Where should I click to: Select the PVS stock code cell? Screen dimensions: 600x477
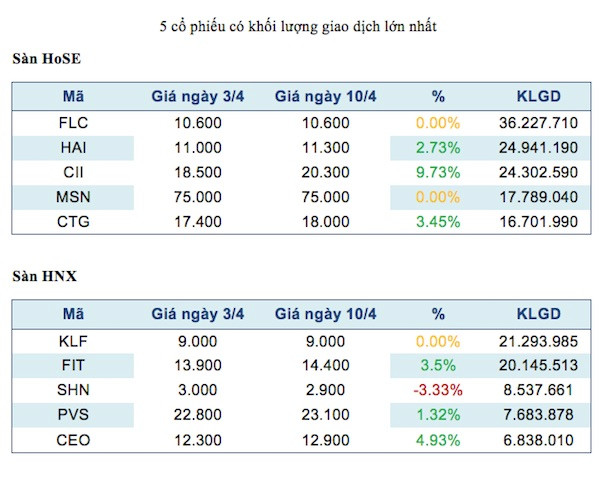73,413
